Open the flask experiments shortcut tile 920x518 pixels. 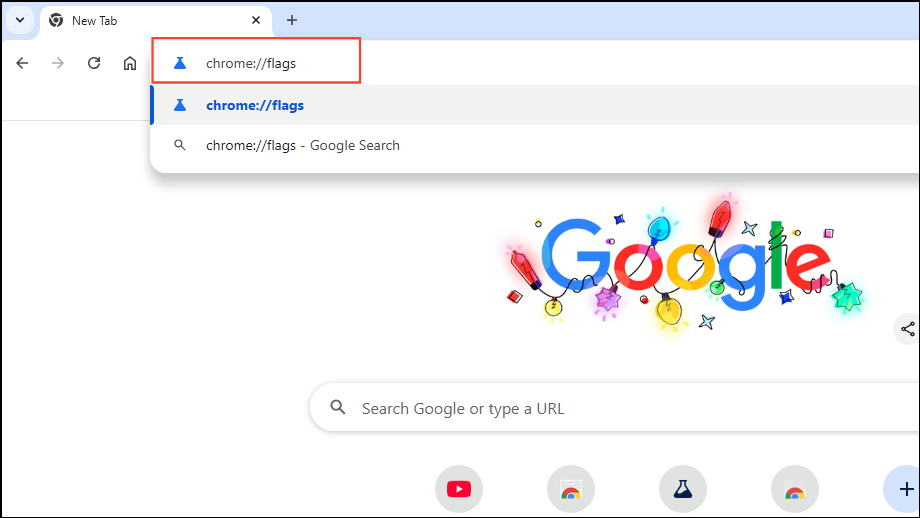coord(683,489)
